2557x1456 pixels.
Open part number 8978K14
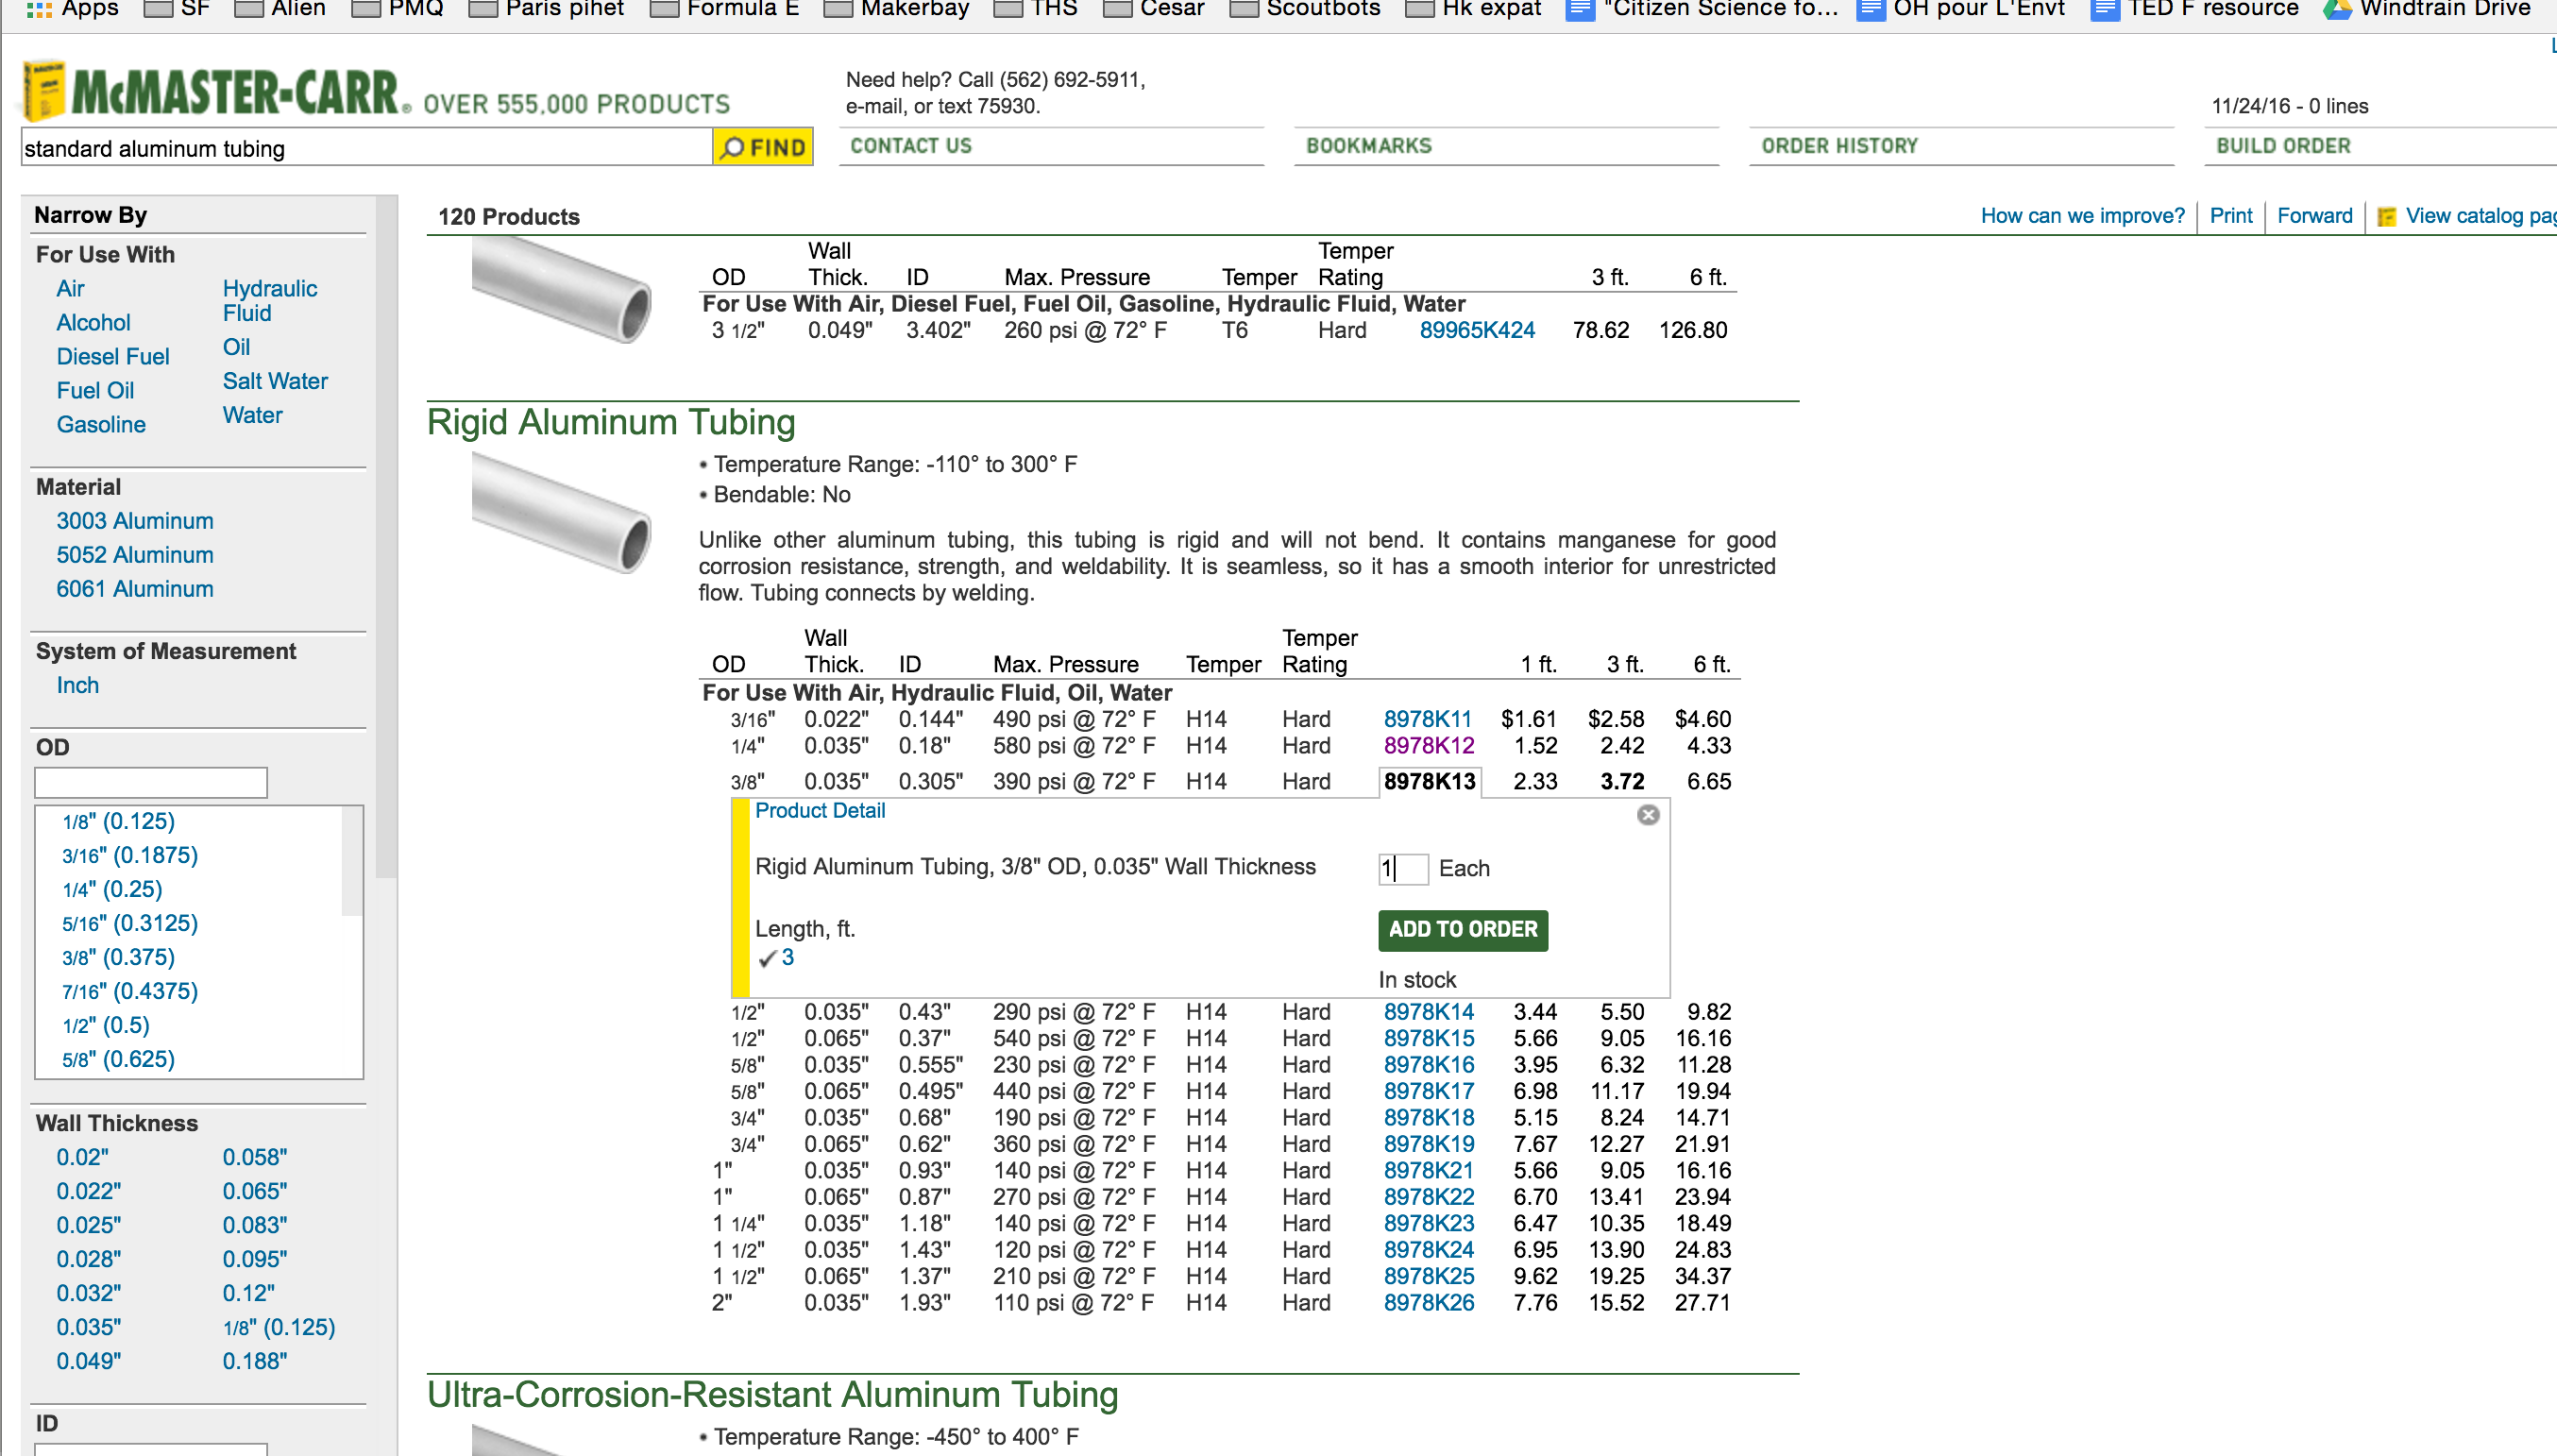coord(1428,1012)
